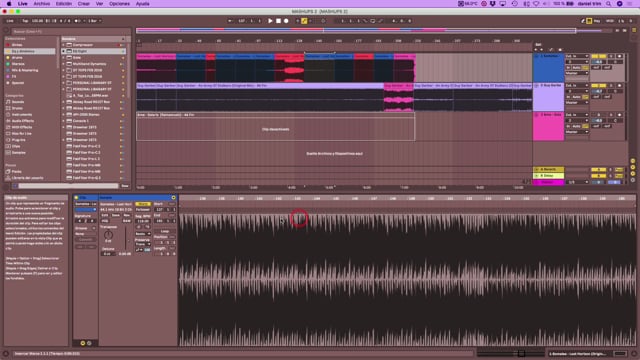The image size is (640, 360).
Task: Open the Preserve Transients dropdown
Action: pyautogui.click(x=143, y=244)
